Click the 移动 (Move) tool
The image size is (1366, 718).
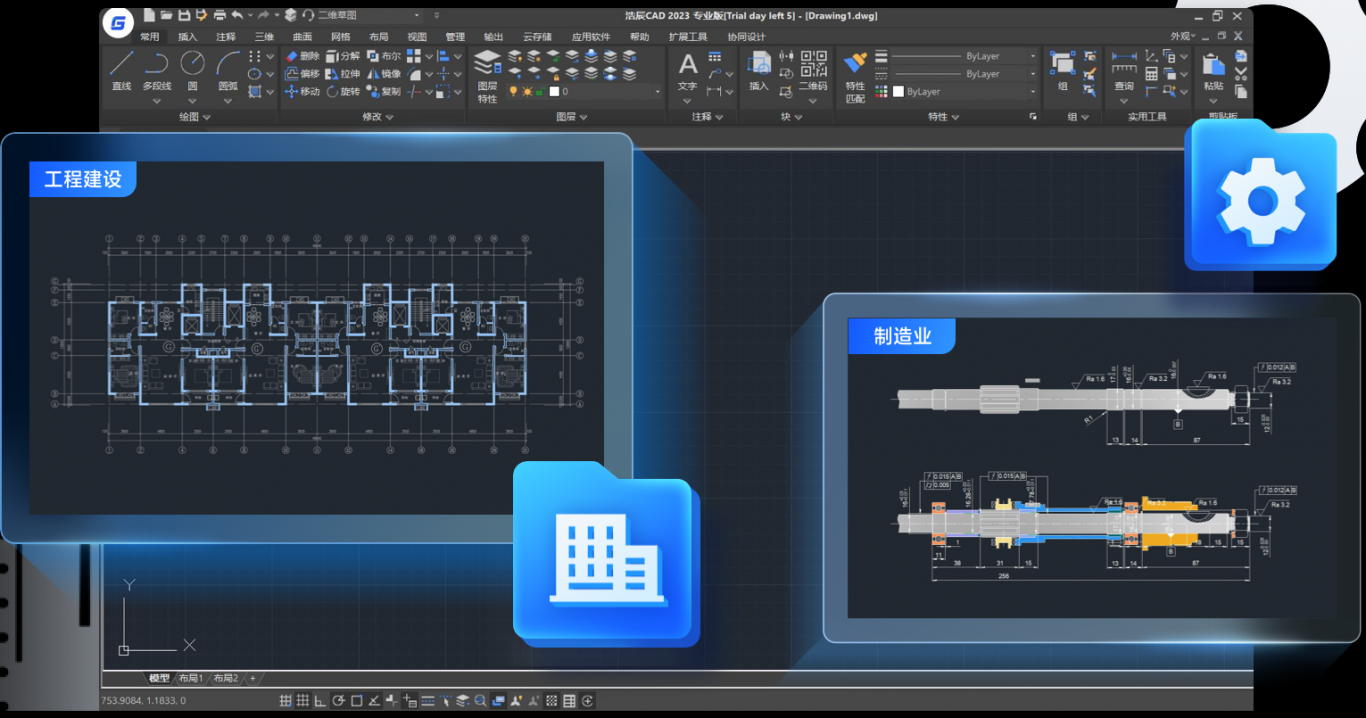click(x=302, y=91)
